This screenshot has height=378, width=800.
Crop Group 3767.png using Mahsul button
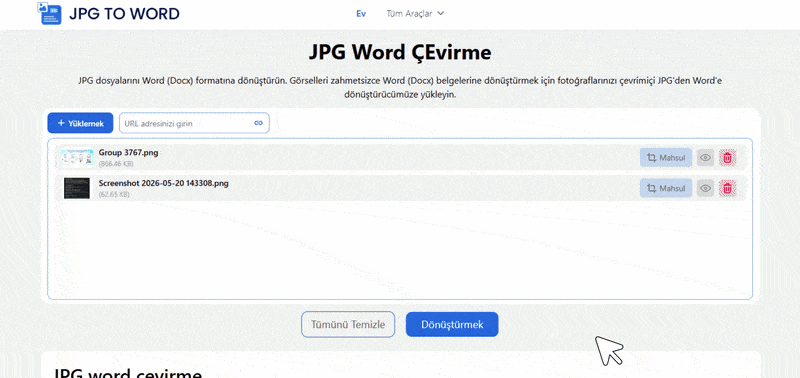coord(666,158)
